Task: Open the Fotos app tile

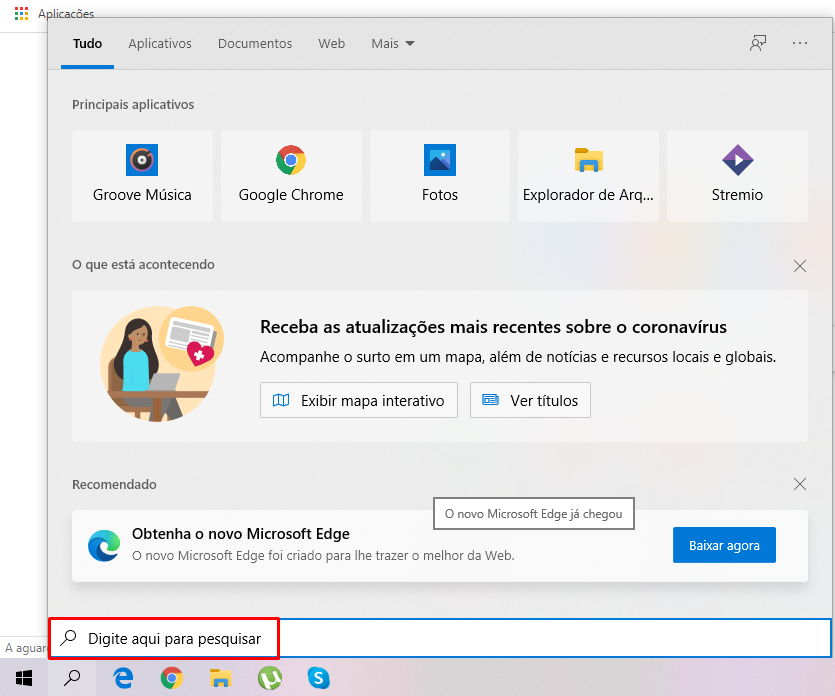Action: point(439,175)
